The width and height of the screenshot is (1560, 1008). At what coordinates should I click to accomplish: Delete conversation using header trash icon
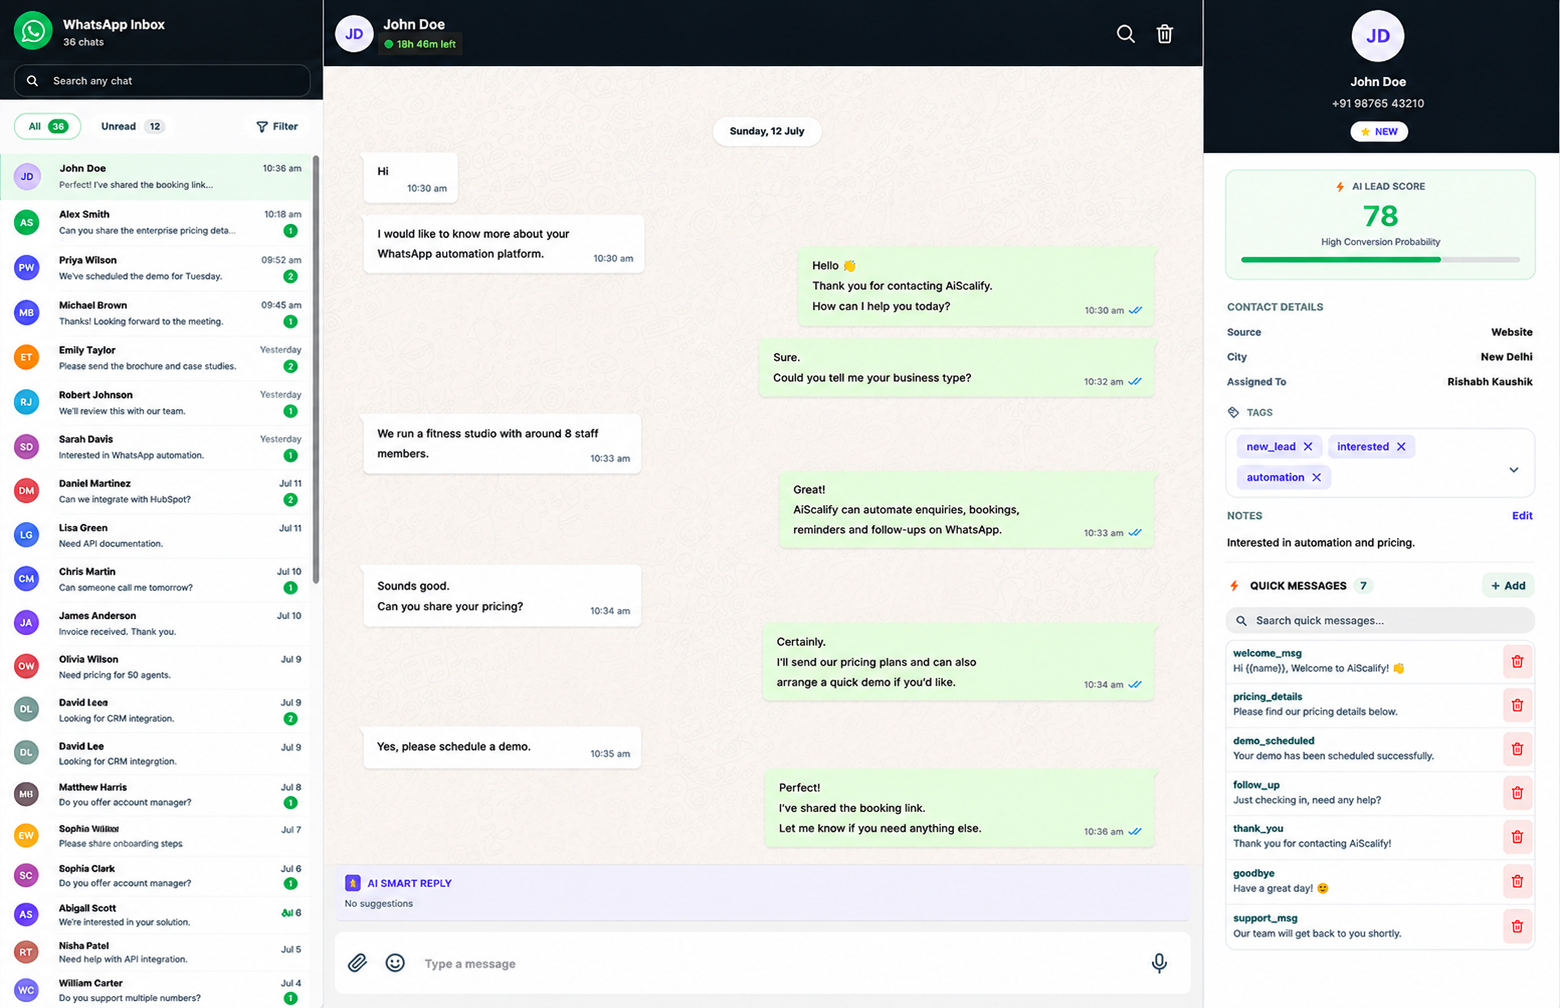1165,34
